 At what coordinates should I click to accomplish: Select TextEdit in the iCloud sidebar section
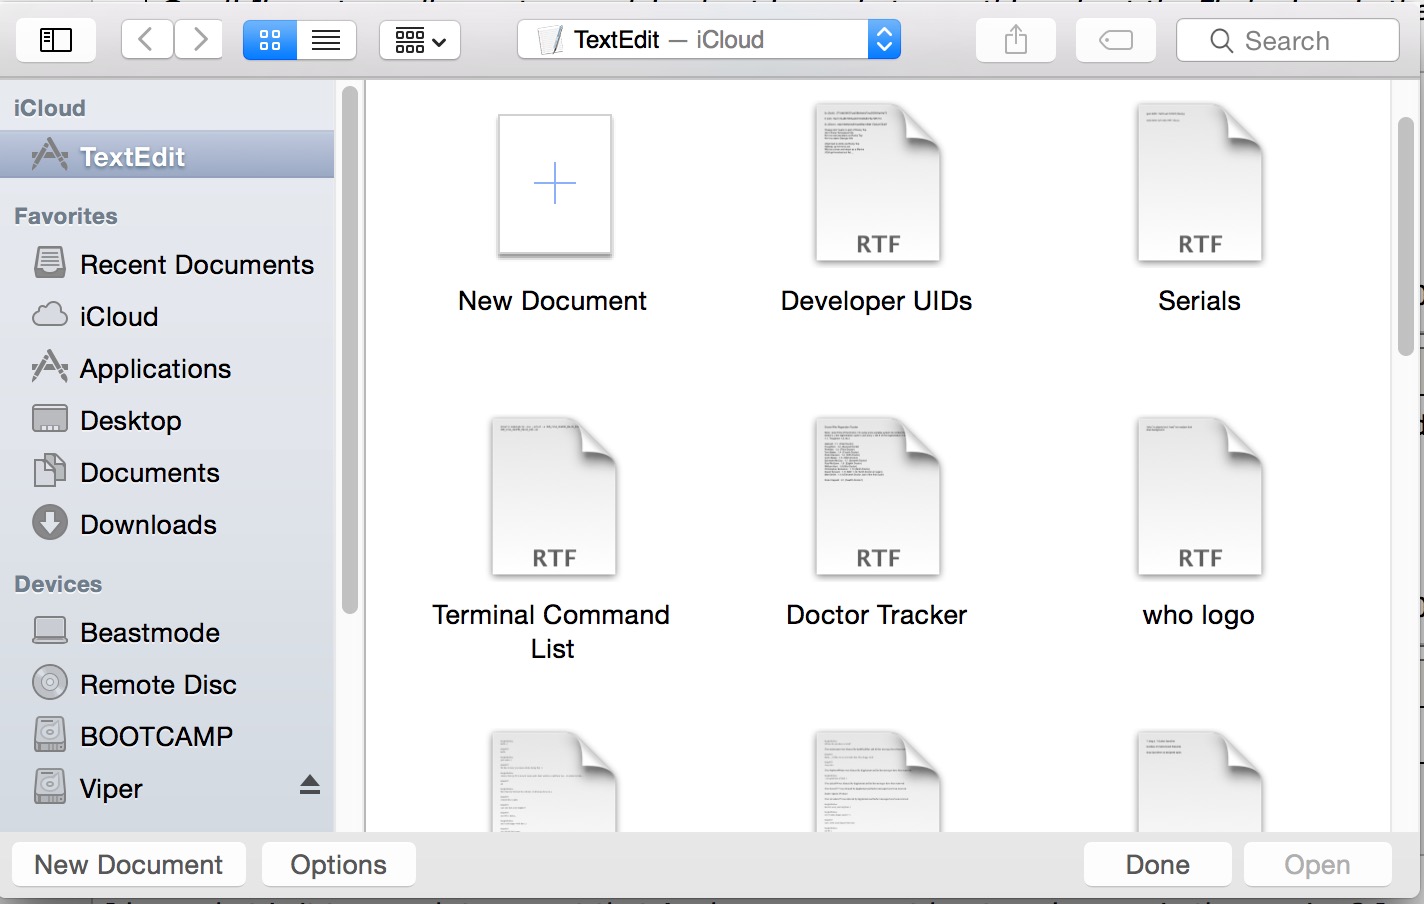pos(167,156)
